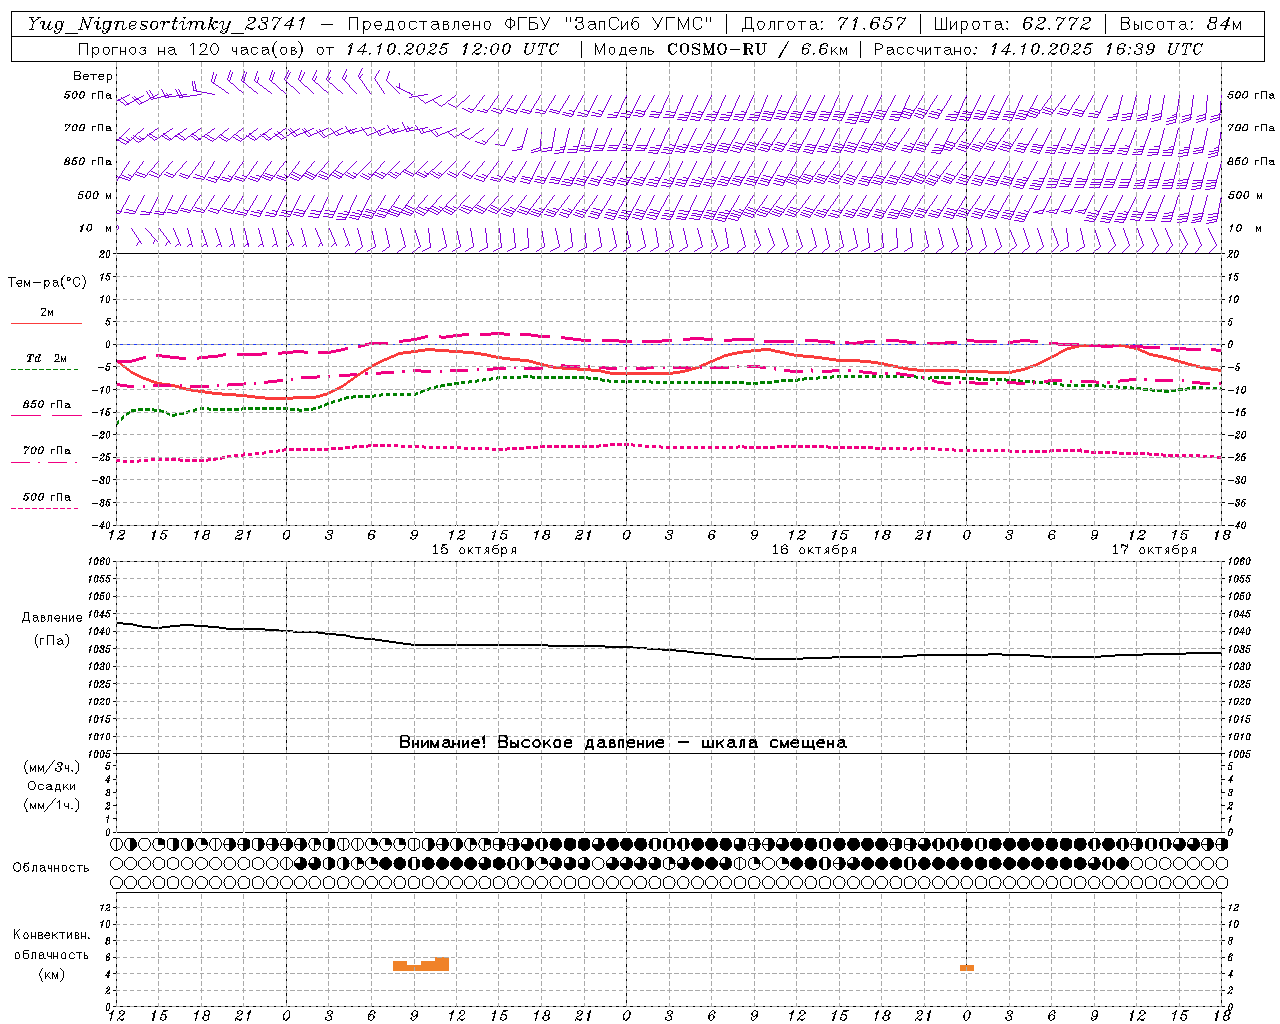Click the (мм/1ч.) units label

pyautogui.click(x=52, y=805)
